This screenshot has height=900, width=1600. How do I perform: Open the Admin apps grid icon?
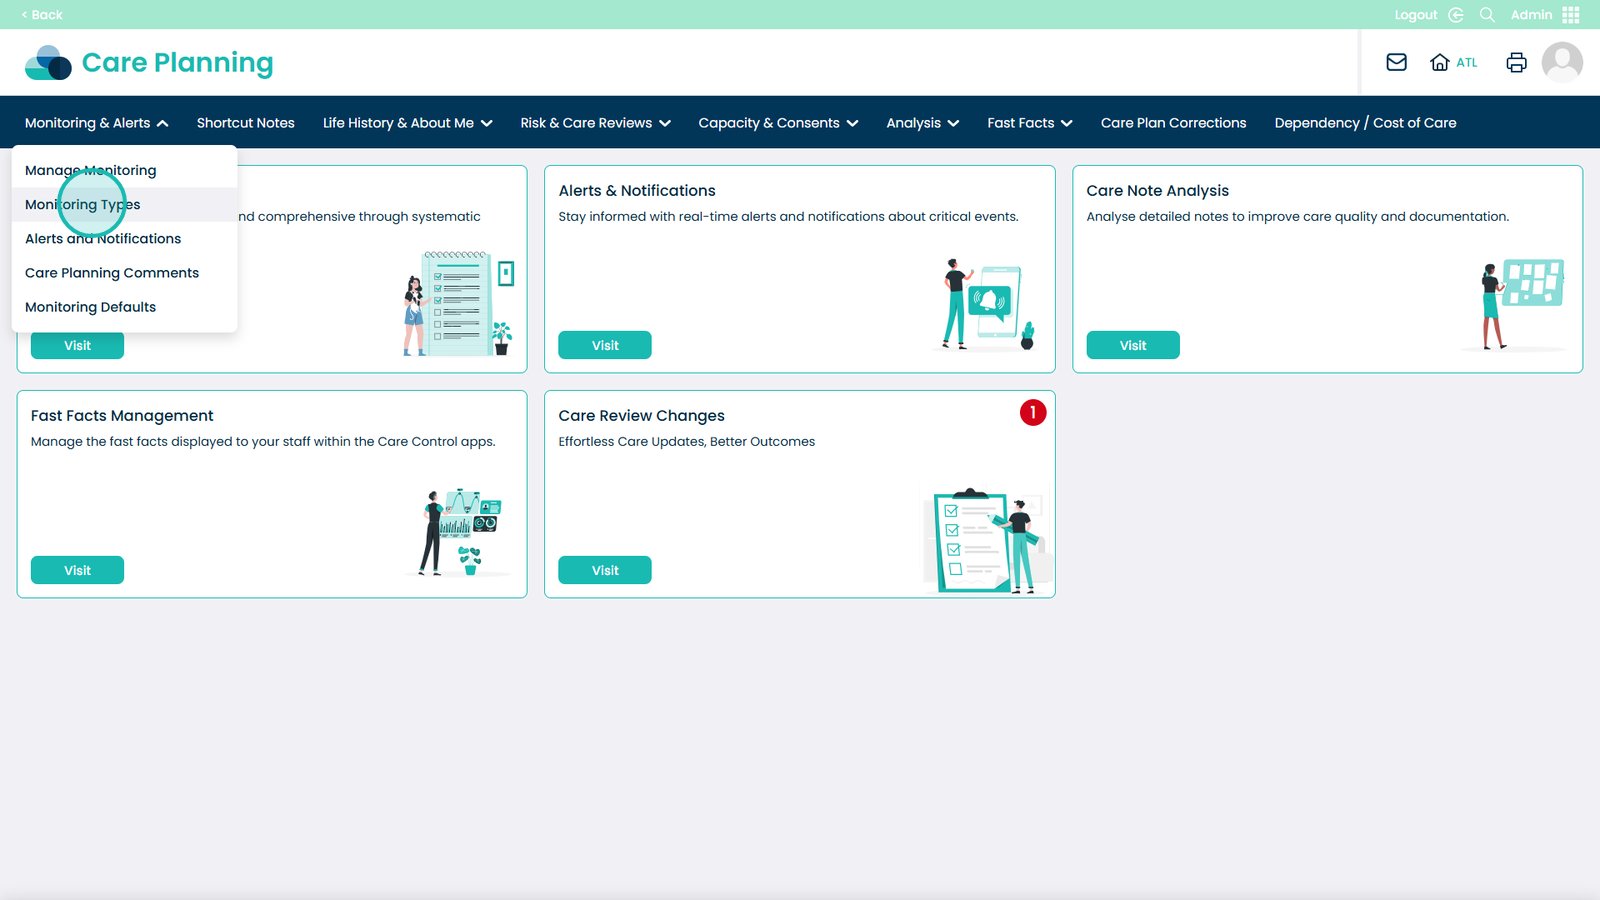(1571, 15)
